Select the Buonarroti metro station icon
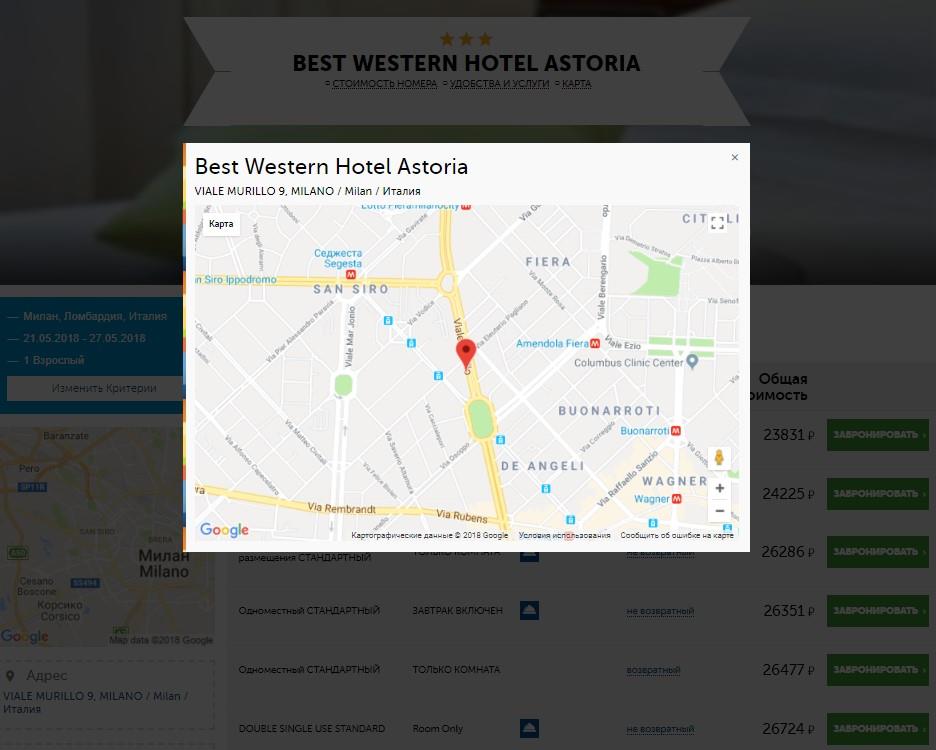The image size is (936, 750). coord(676,431)
